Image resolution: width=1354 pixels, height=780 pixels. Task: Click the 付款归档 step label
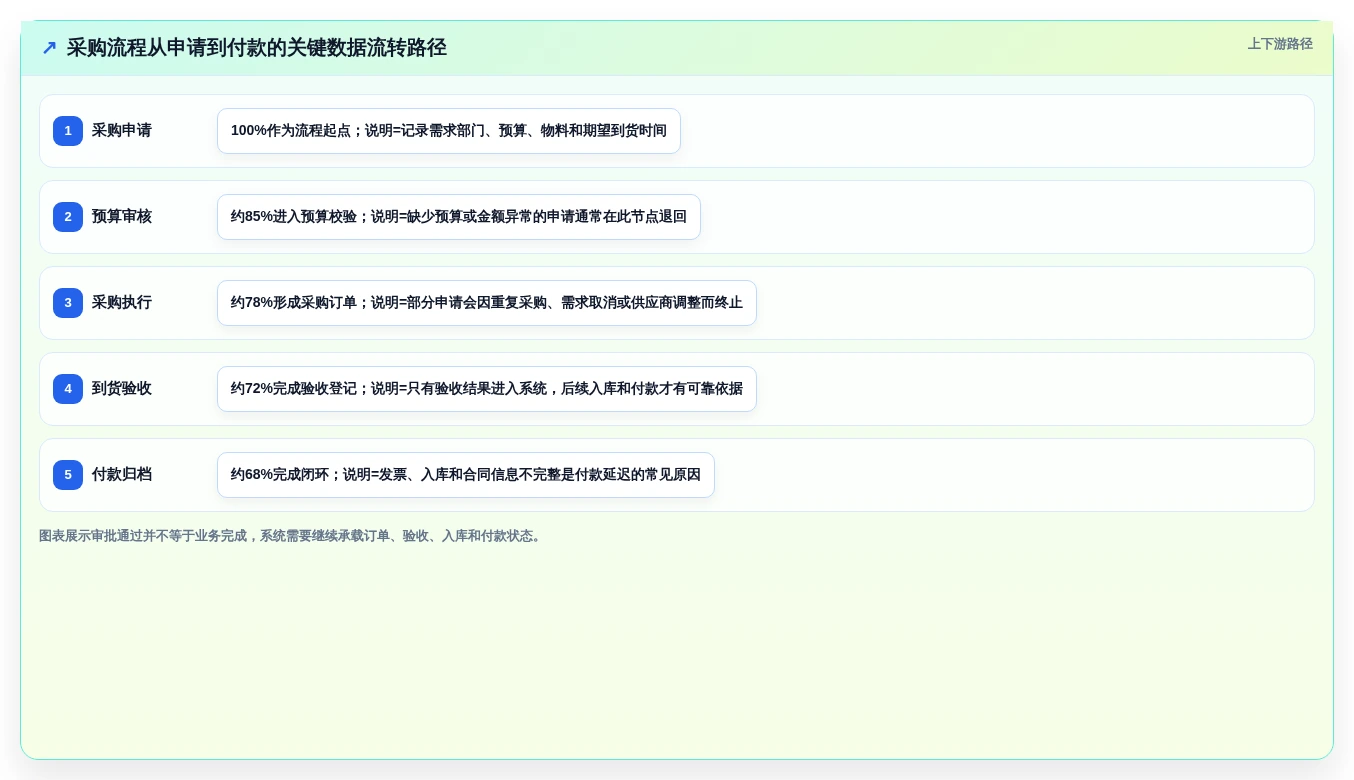122,475
